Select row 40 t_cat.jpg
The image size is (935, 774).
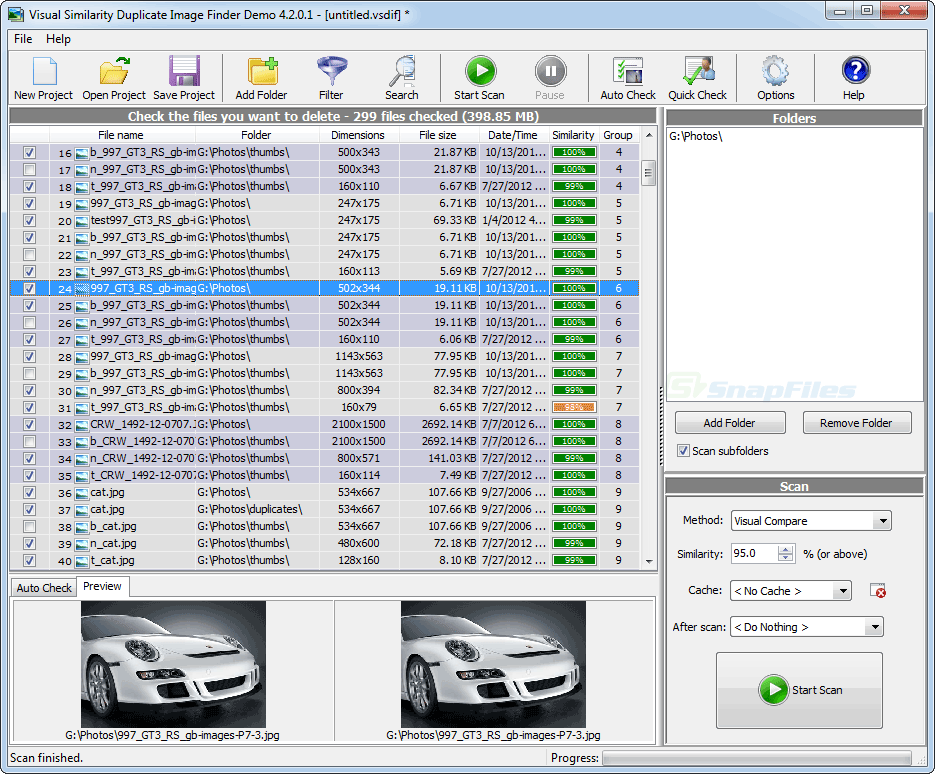click(324, 561)
